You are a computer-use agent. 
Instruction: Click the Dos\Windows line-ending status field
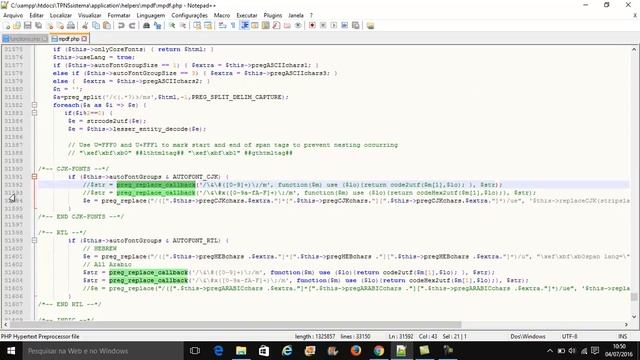coord(528,337)
